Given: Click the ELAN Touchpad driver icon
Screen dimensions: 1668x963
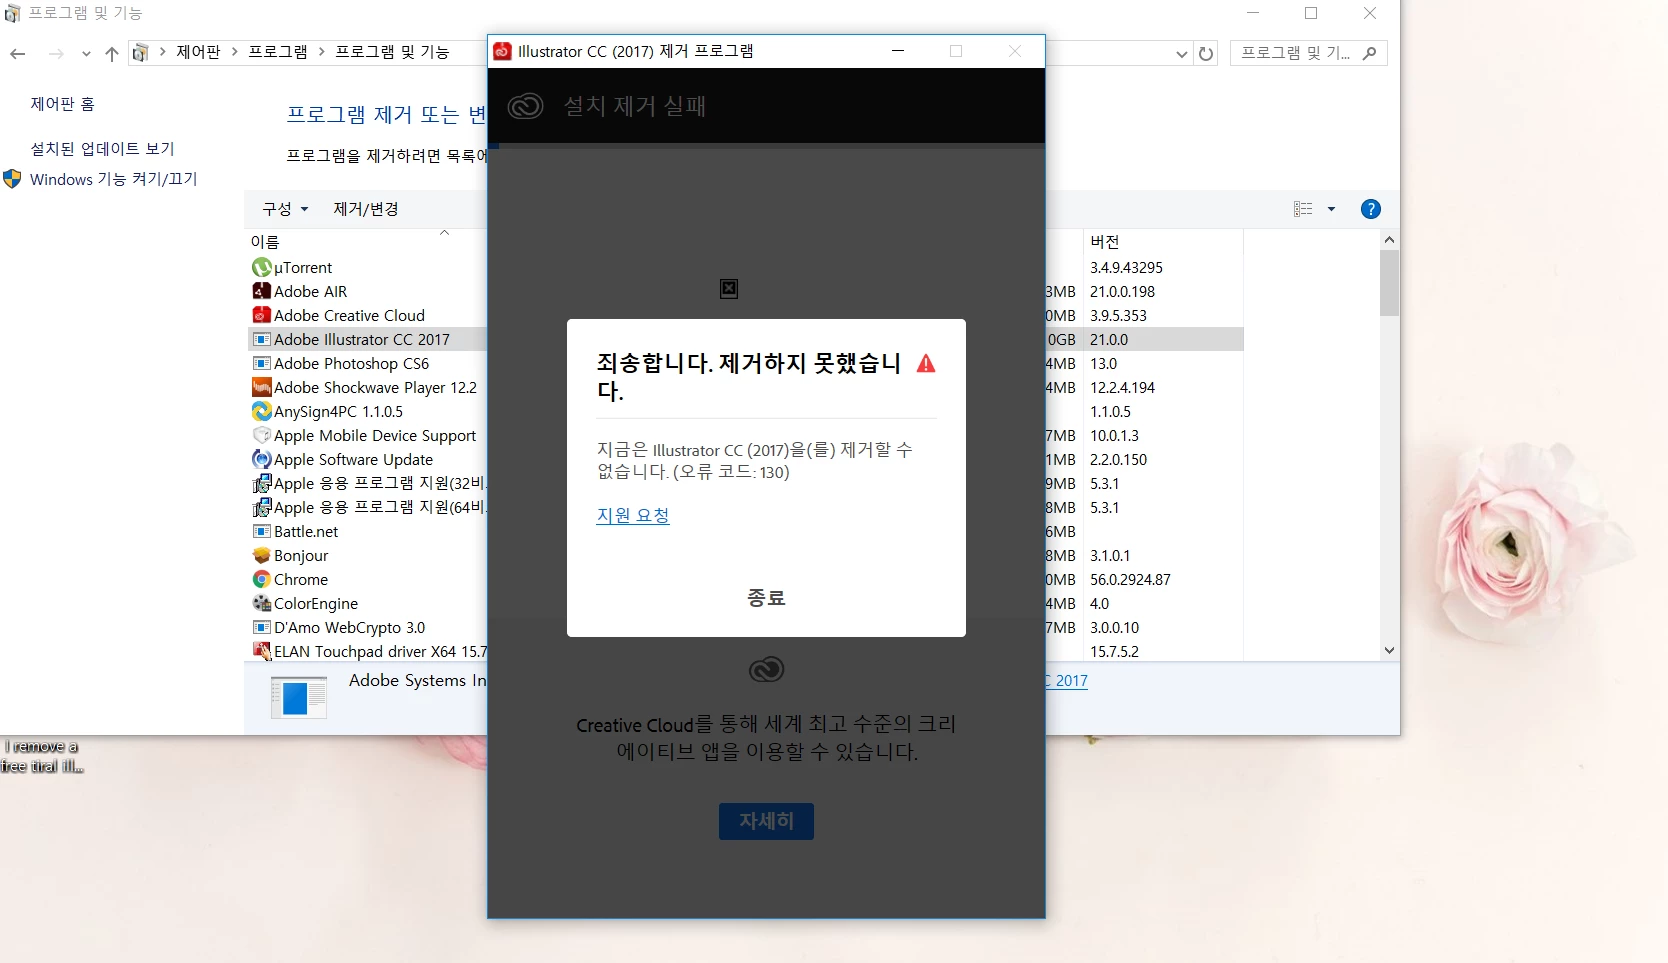Looking at the screenshot, I should [262, 651].
